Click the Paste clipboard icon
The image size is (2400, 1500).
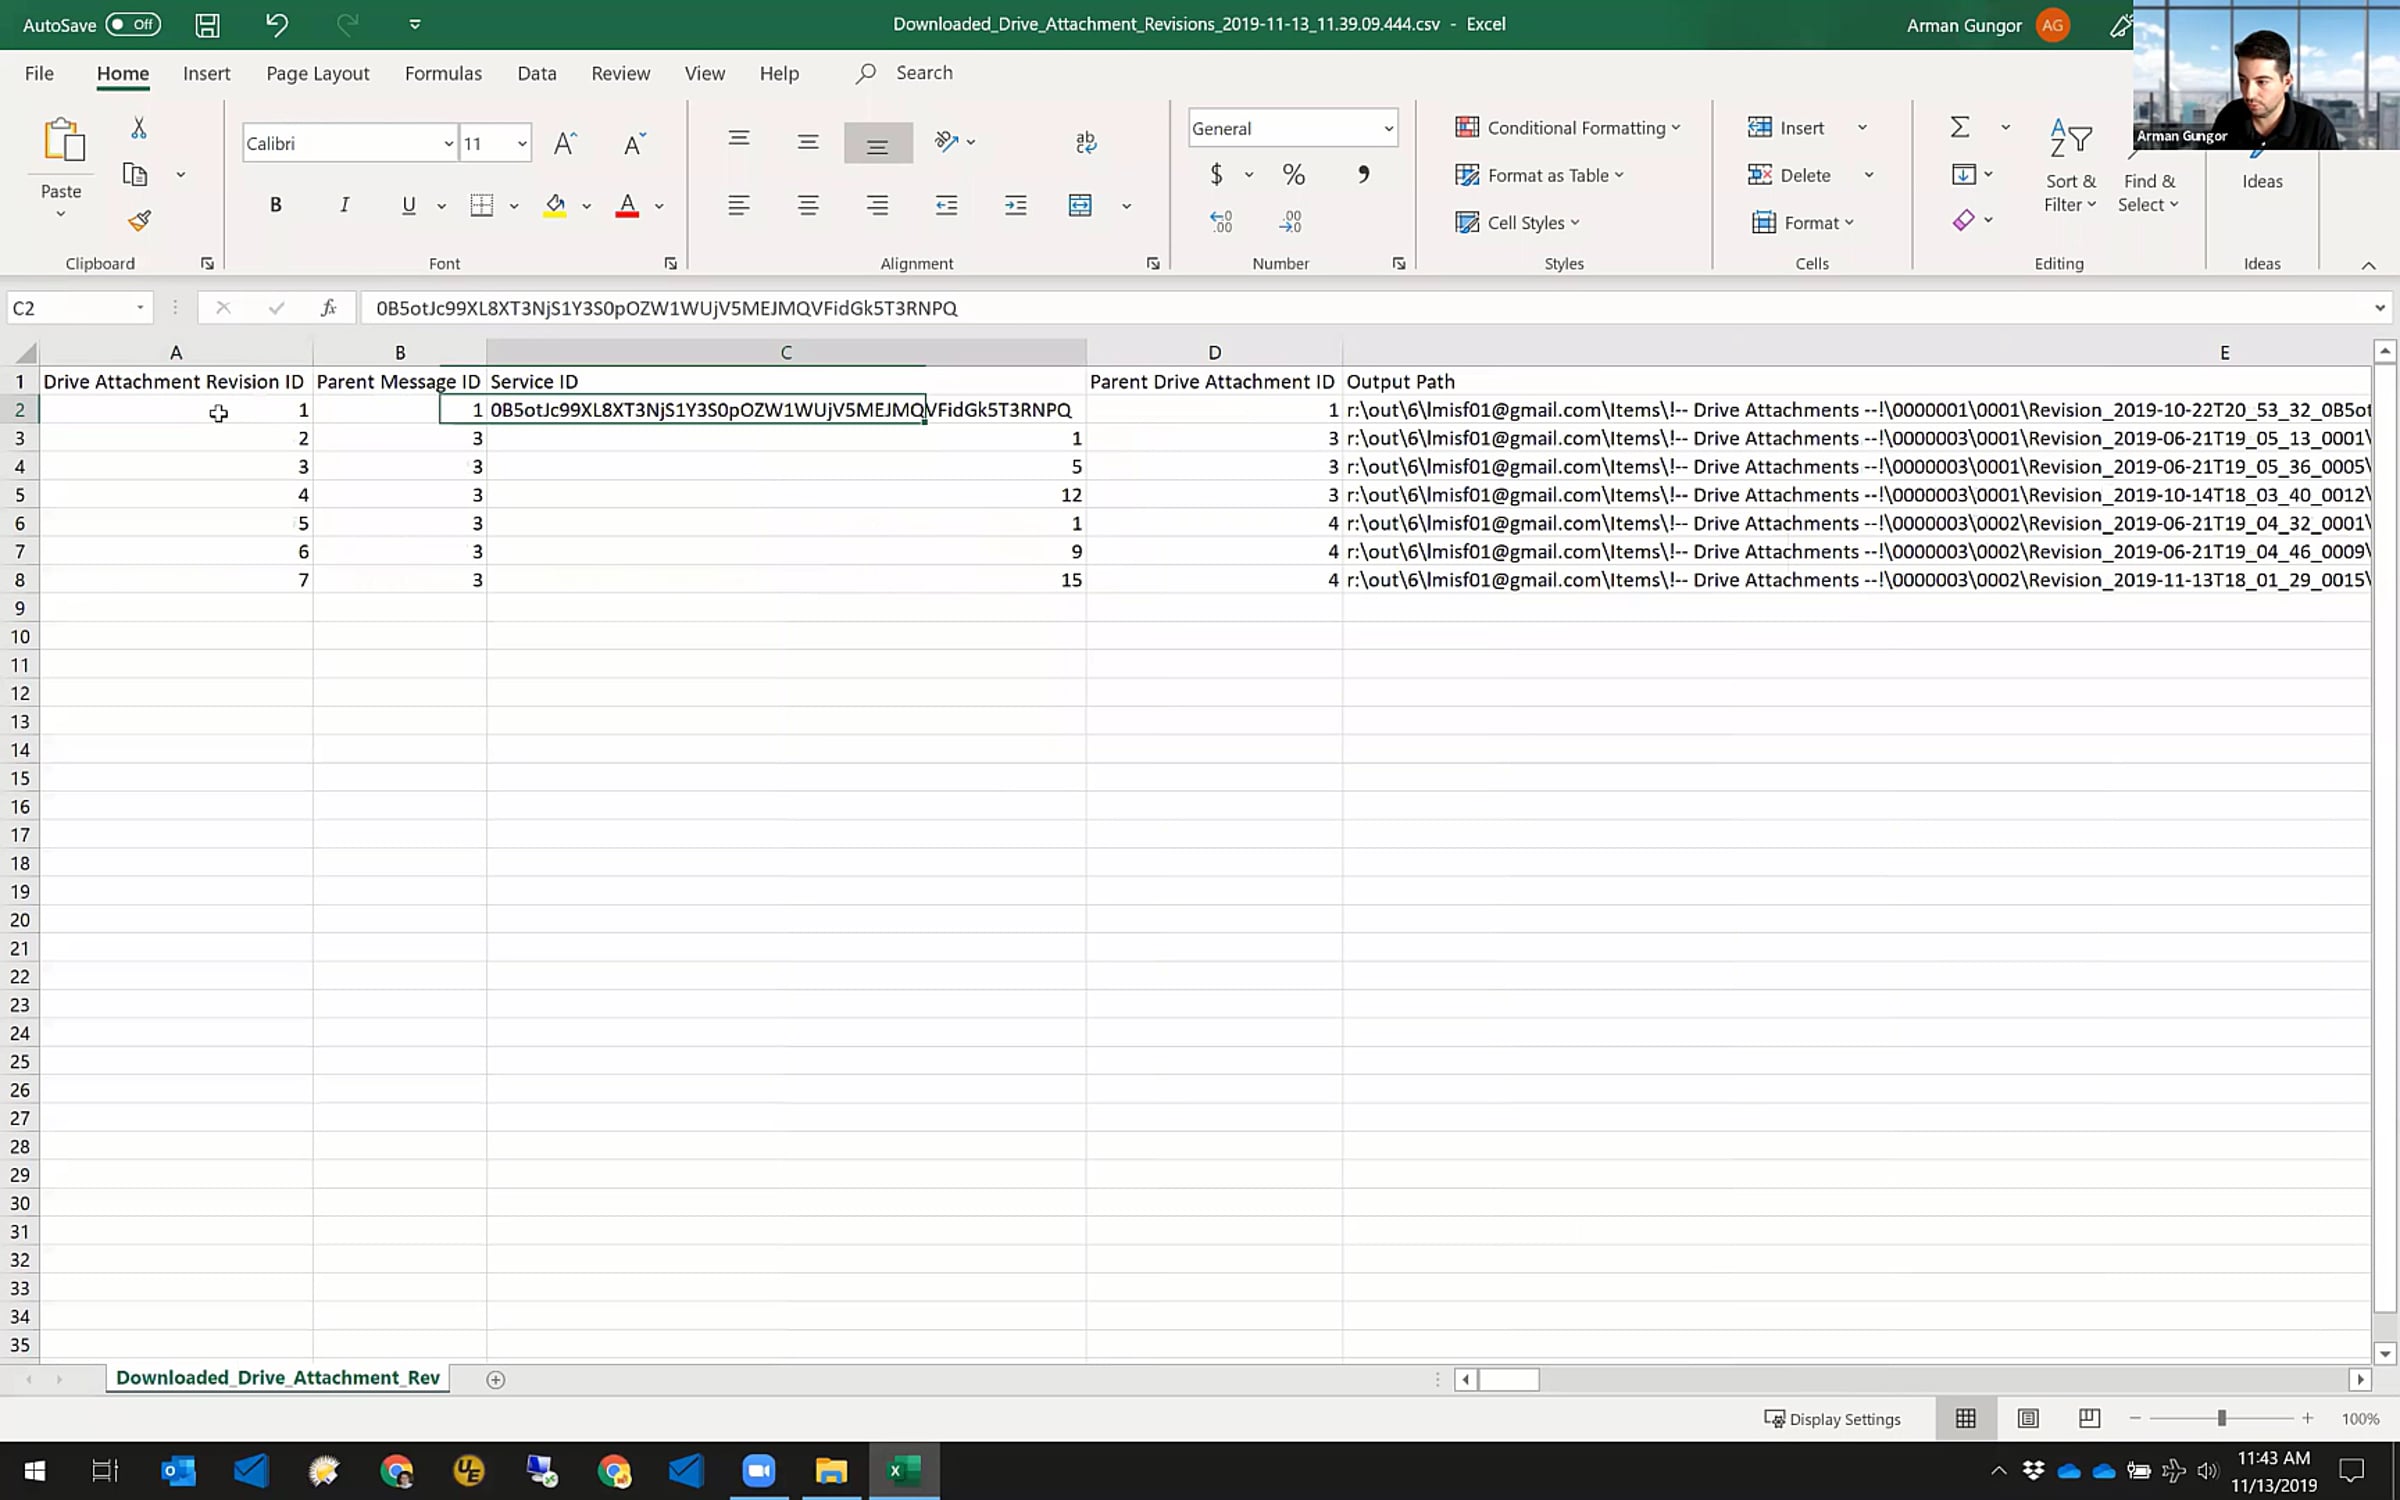[x=63, y=140]
